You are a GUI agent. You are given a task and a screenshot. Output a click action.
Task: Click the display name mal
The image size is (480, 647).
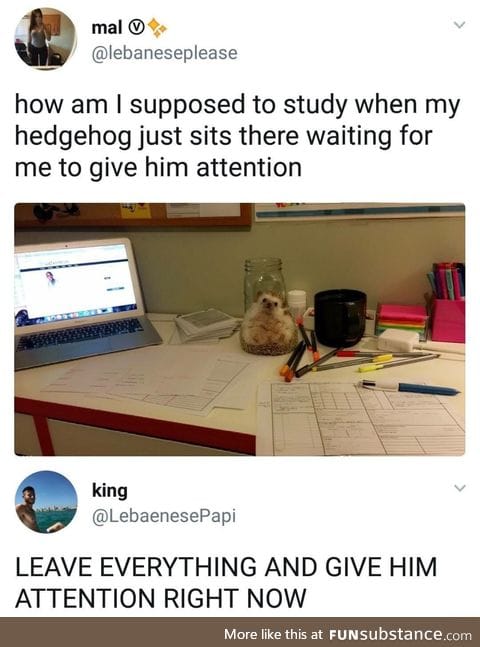click(107, 28)
